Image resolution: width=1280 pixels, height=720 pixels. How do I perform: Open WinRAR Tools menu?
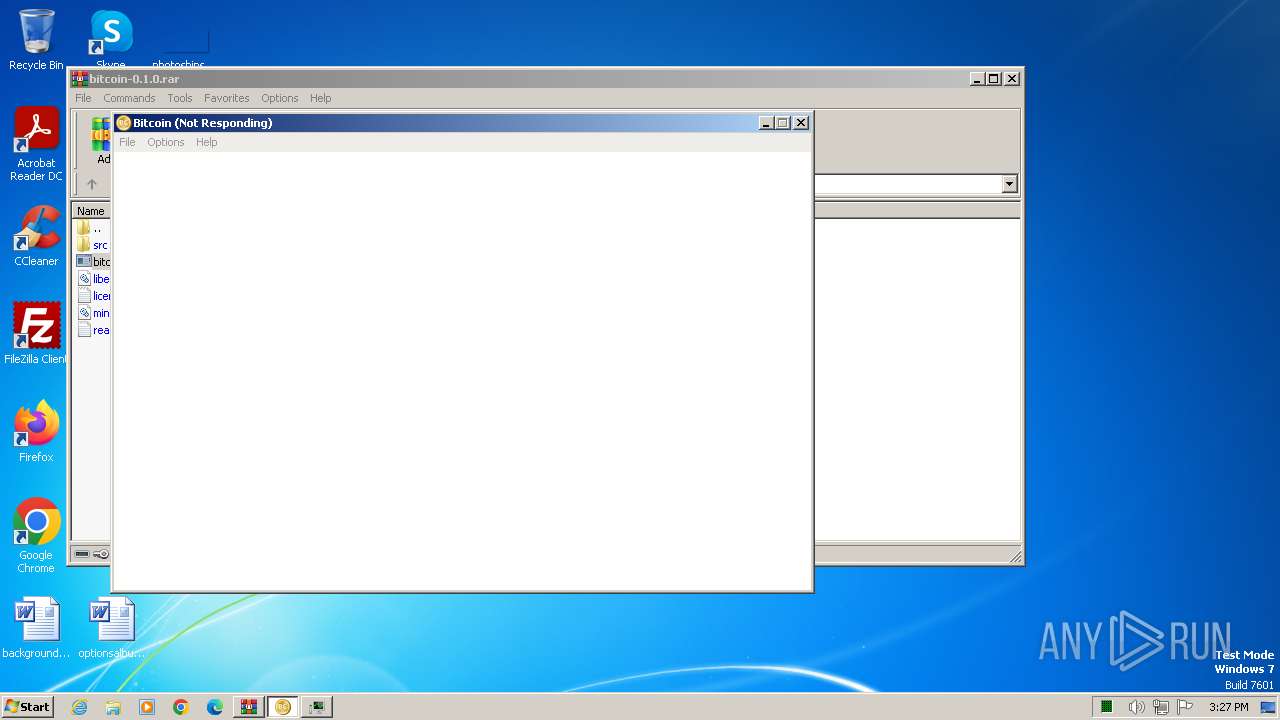point(180,98)
